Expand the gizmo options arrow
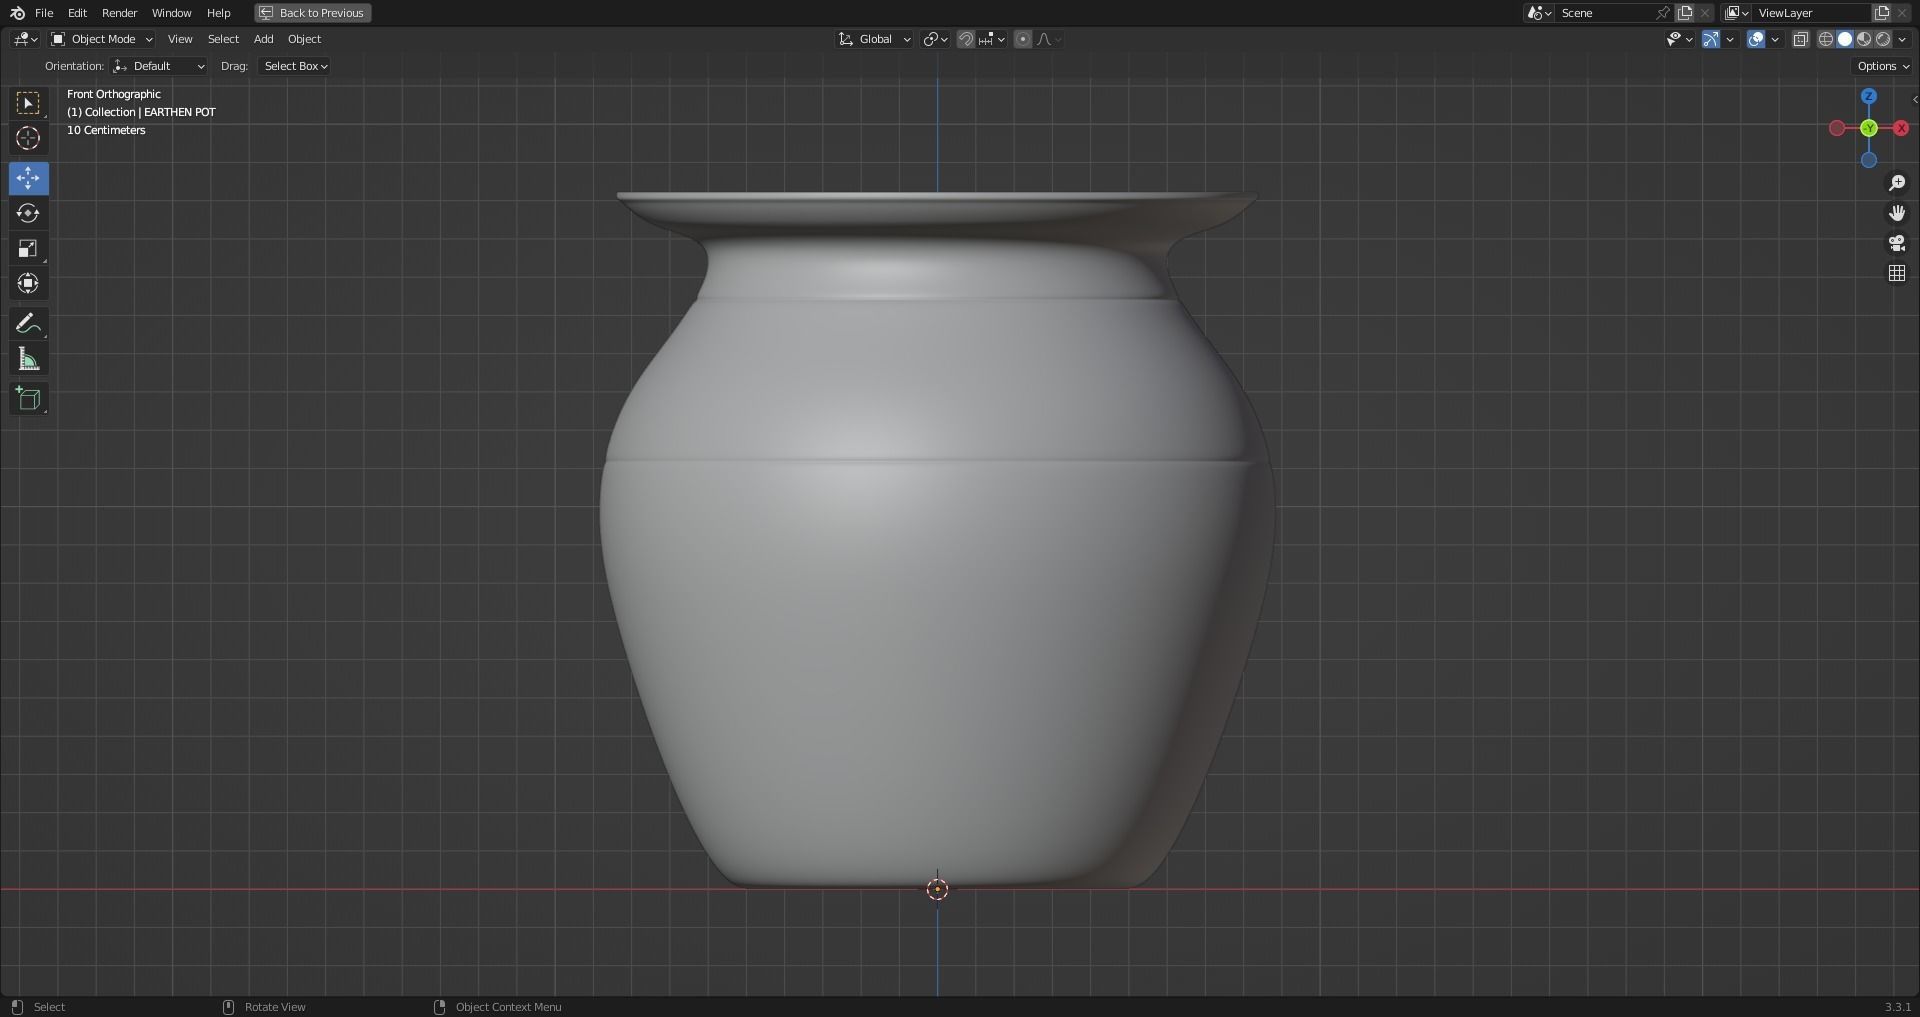This screenshot has width=1920, height=1017. [x=1730, y=39]
